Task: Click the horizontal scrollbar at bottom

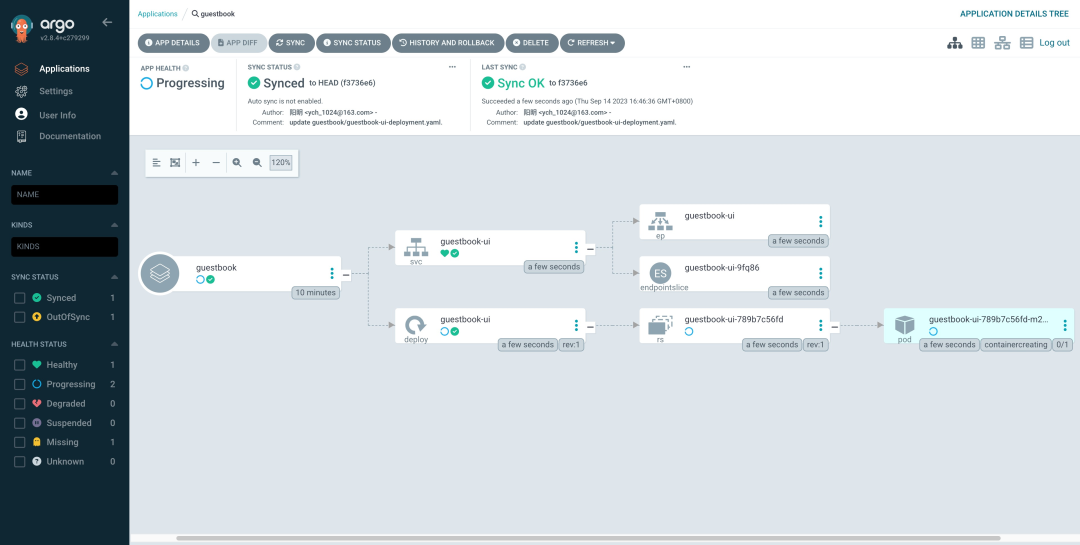Action: point(588,538)
